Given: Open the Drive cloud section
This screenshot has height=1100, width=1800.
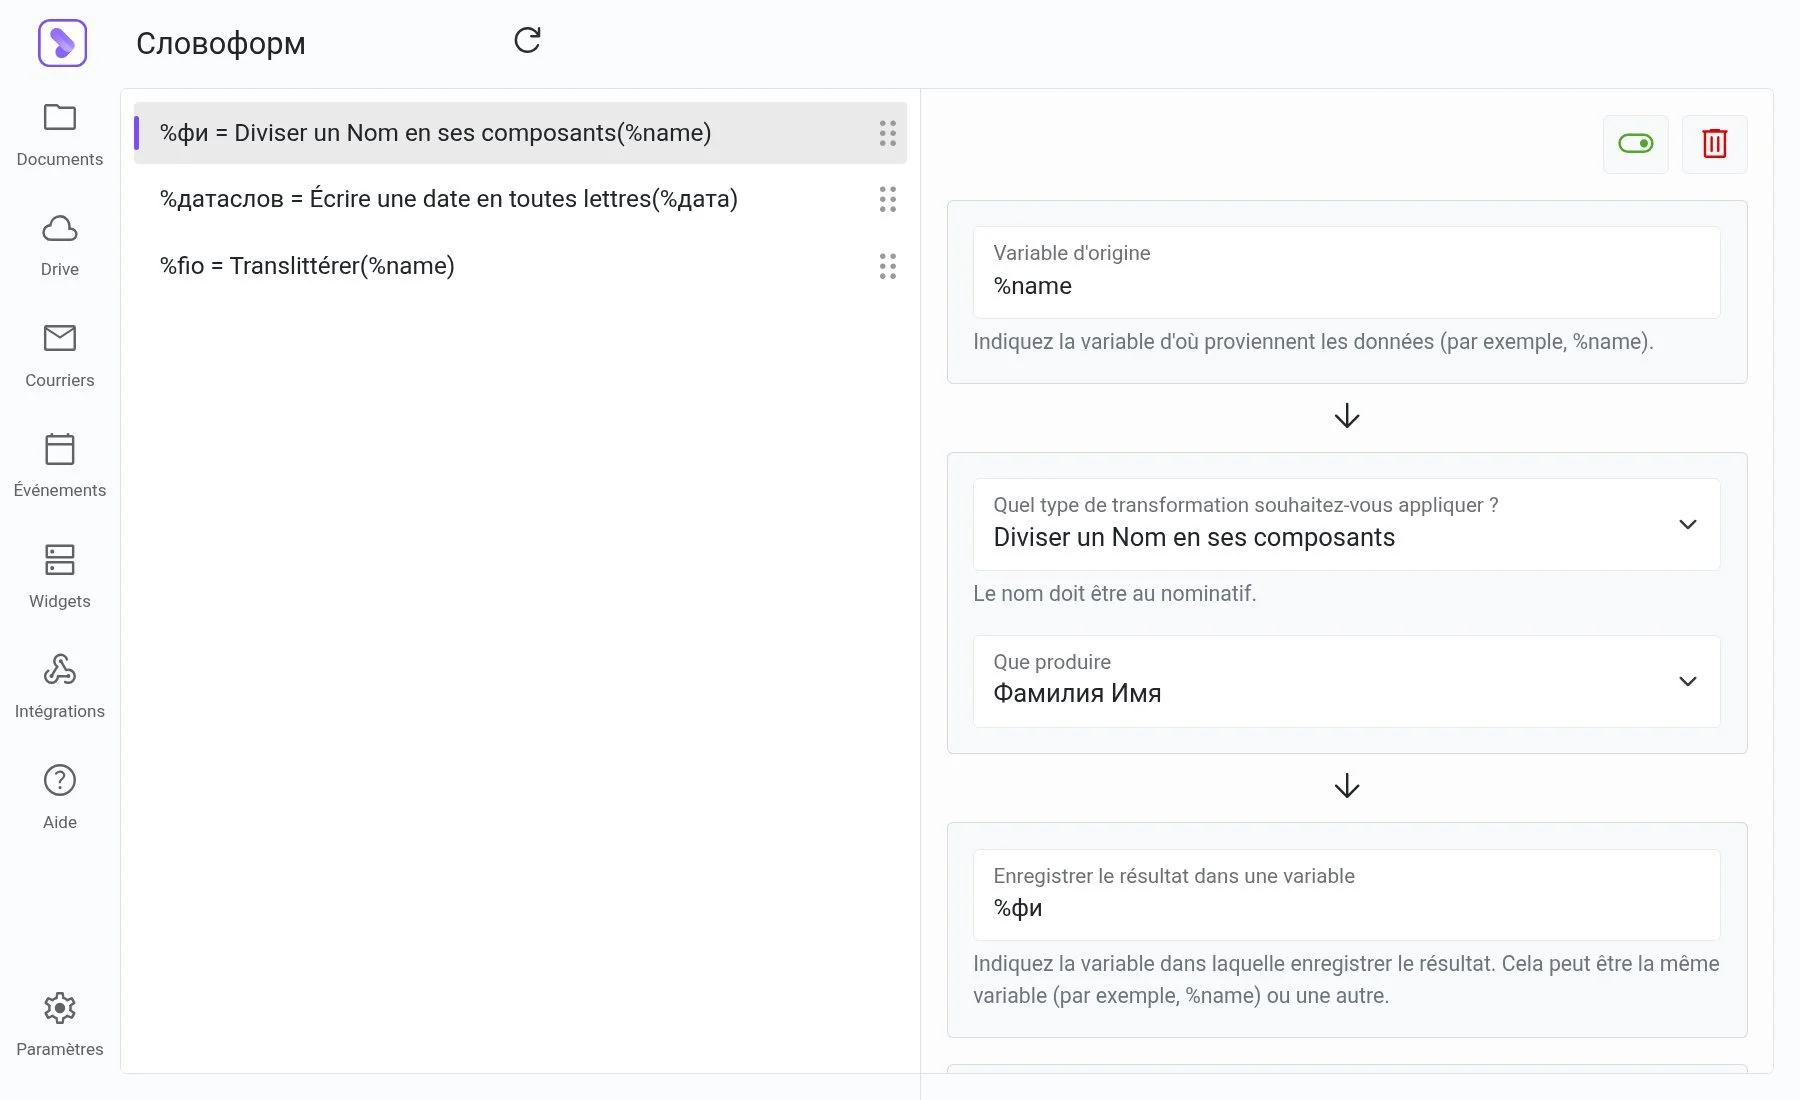Looking at the screenshot, I should tap(60, 245).
